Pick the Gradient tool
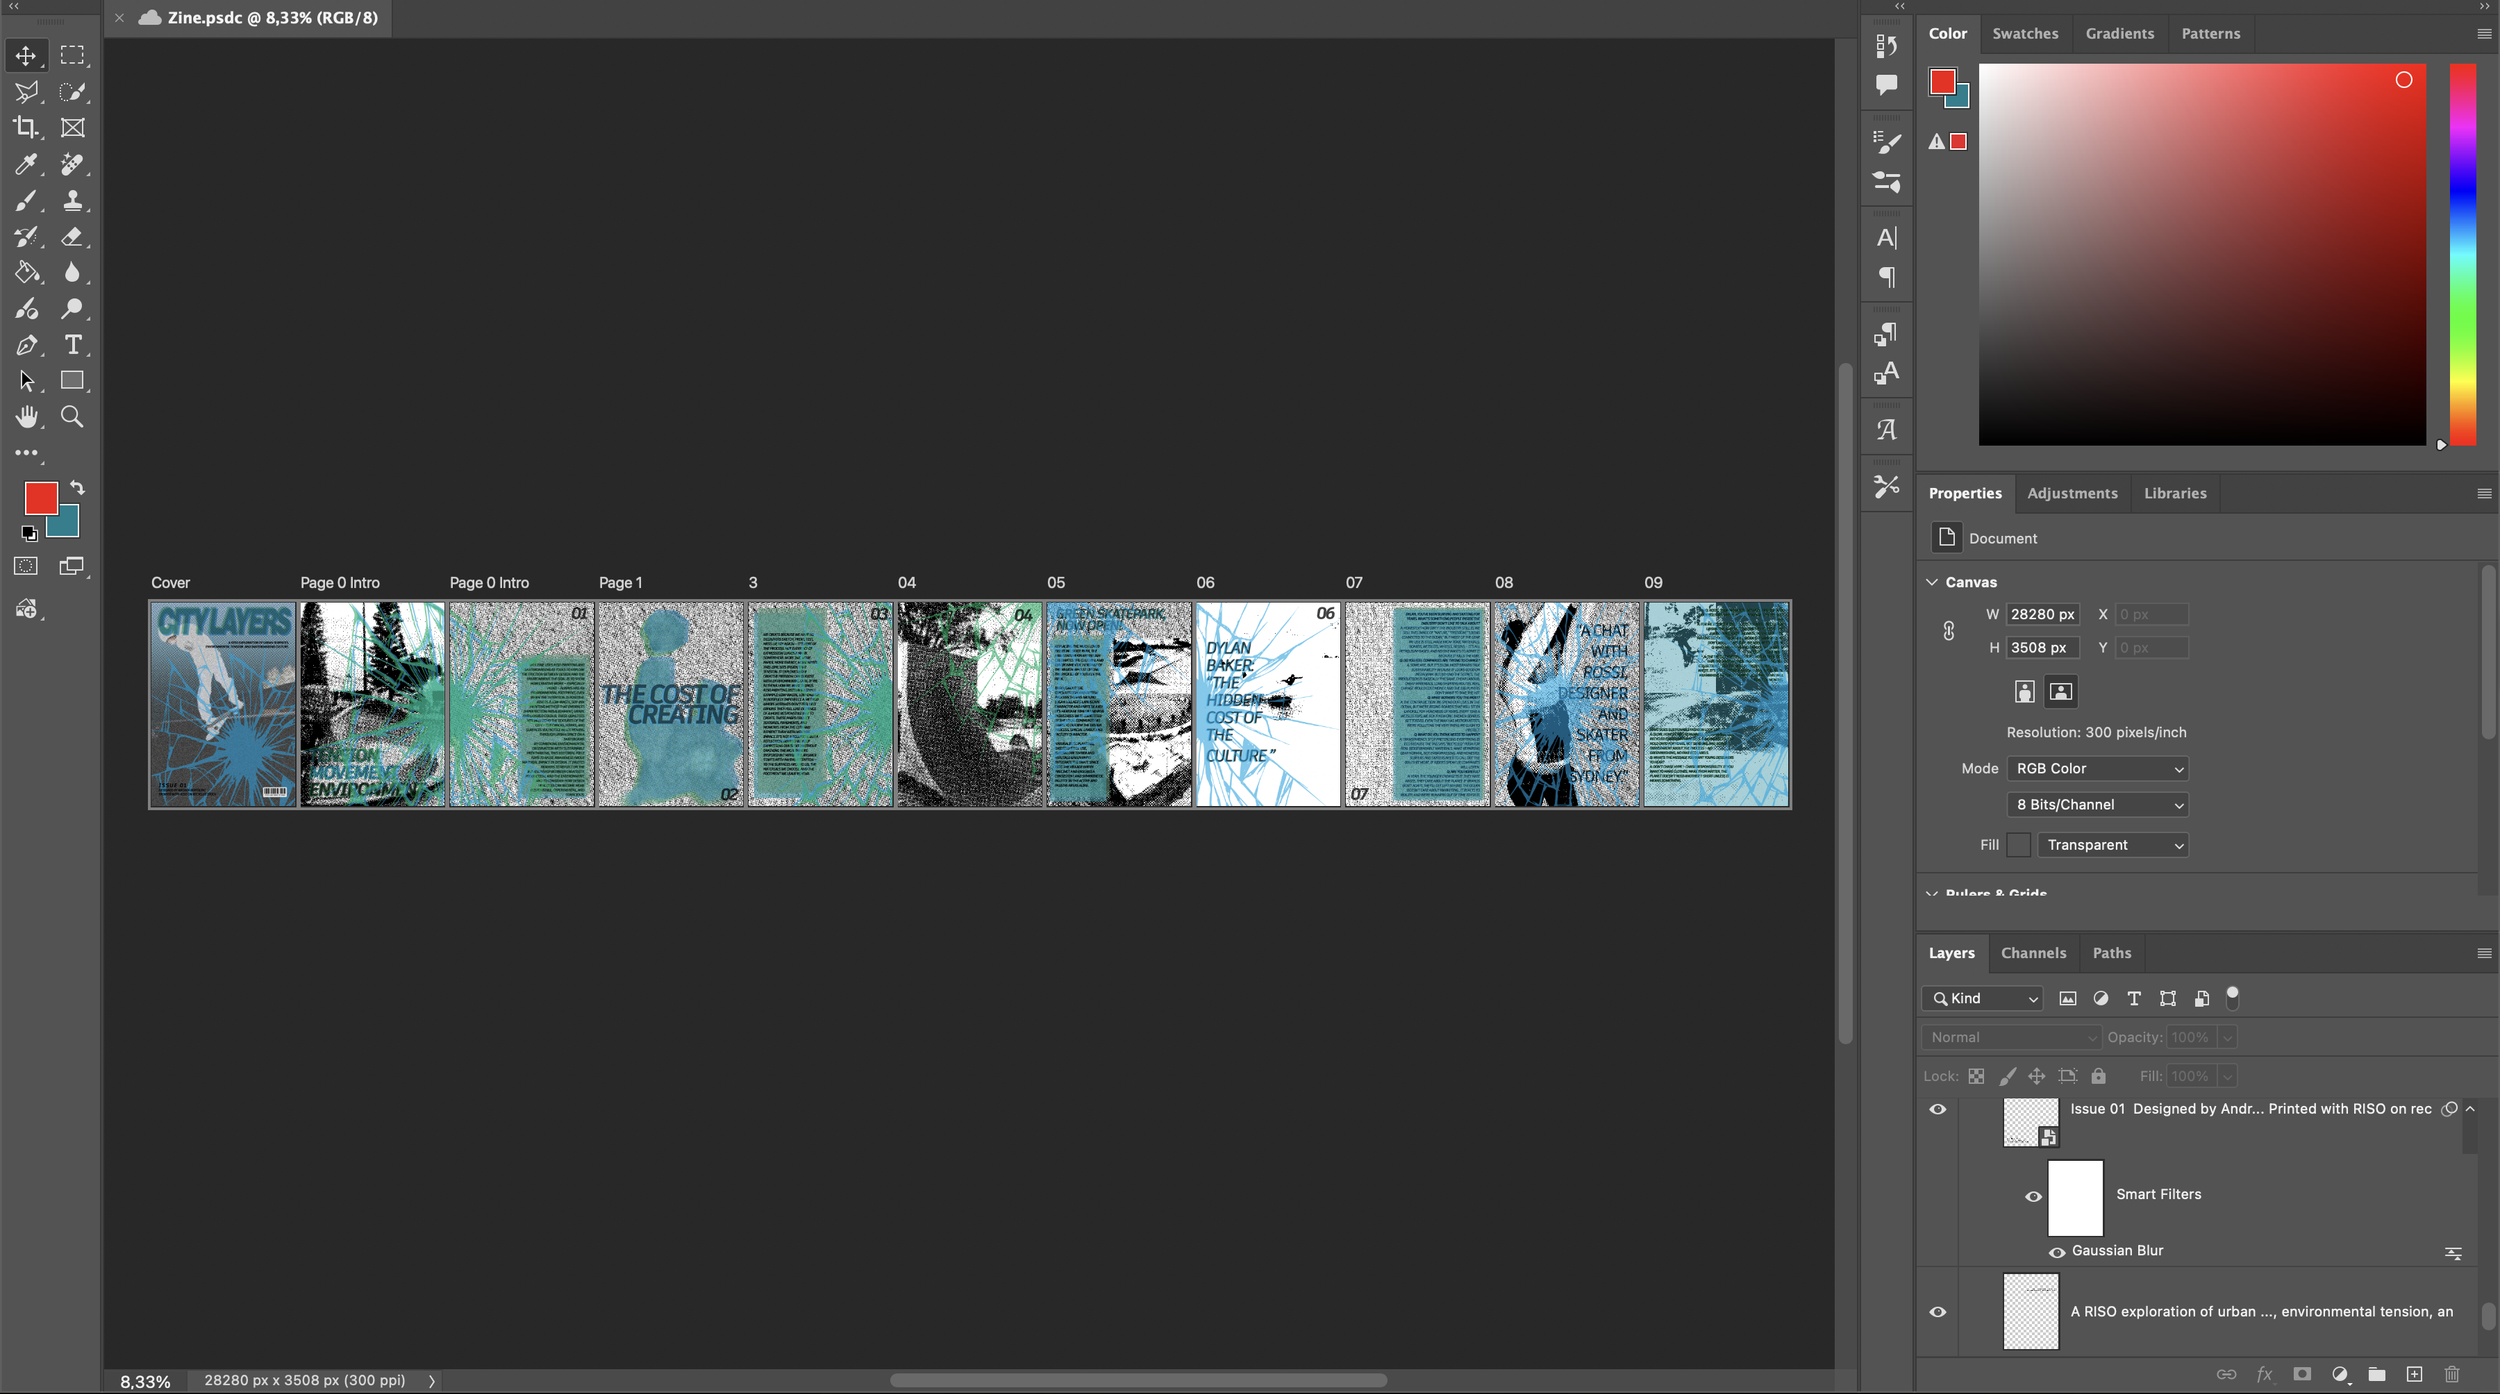This screenshot has height=1394, width=2500. point(26,272)
